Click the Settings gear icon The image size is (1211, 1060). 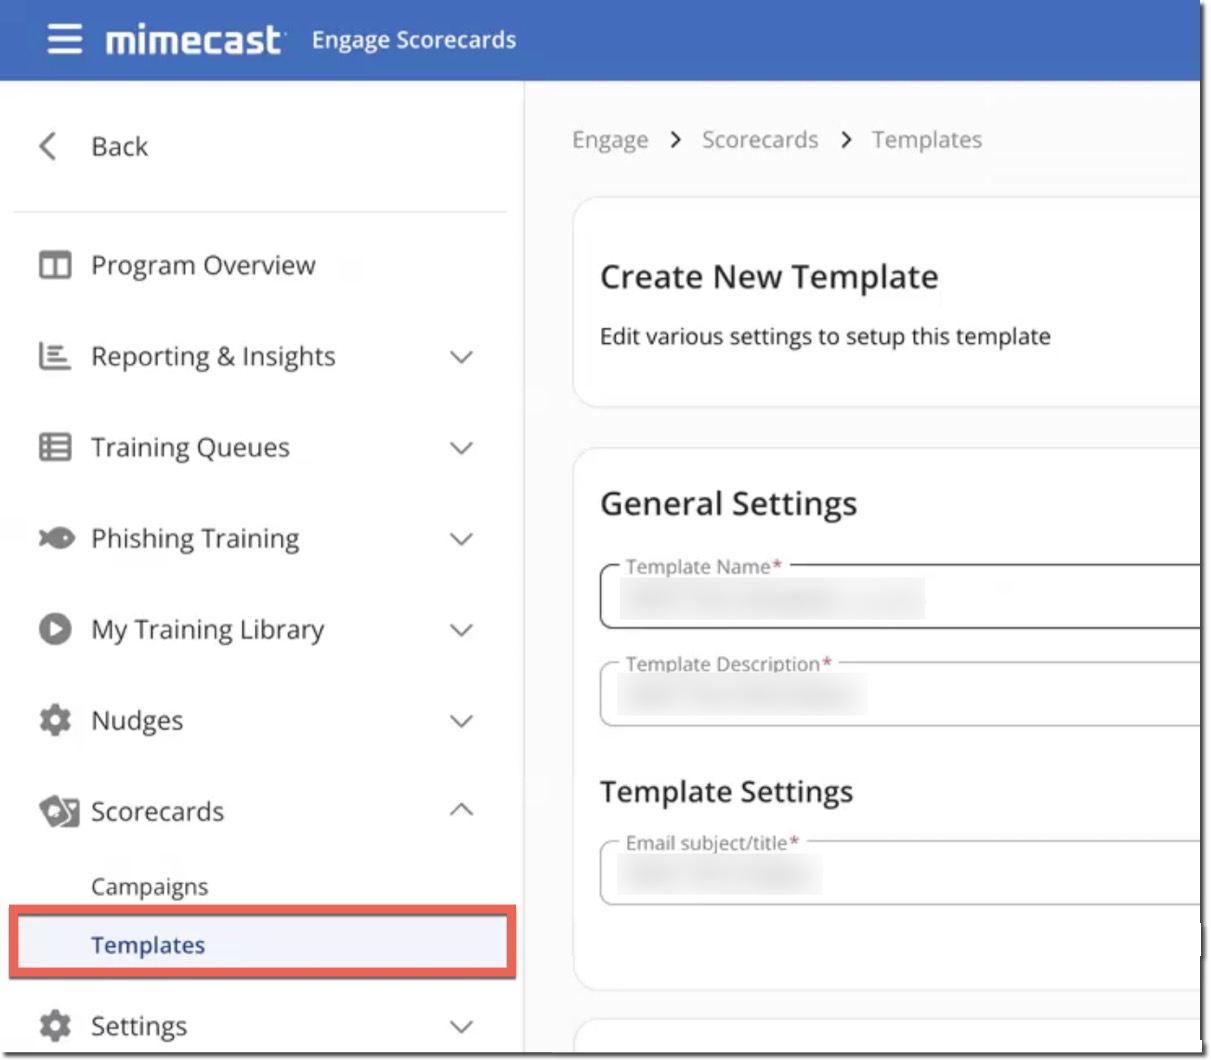pos(56,1025)
